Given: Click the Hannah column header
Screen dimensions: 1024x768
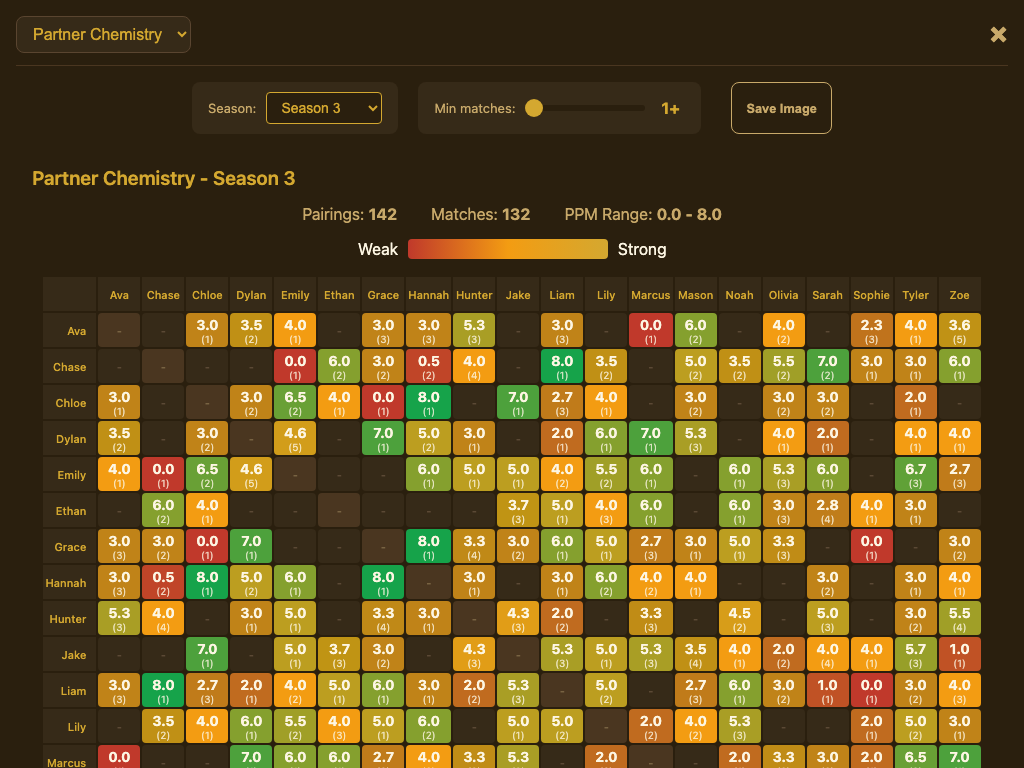Looking at the screenshot, I should 428,295.
